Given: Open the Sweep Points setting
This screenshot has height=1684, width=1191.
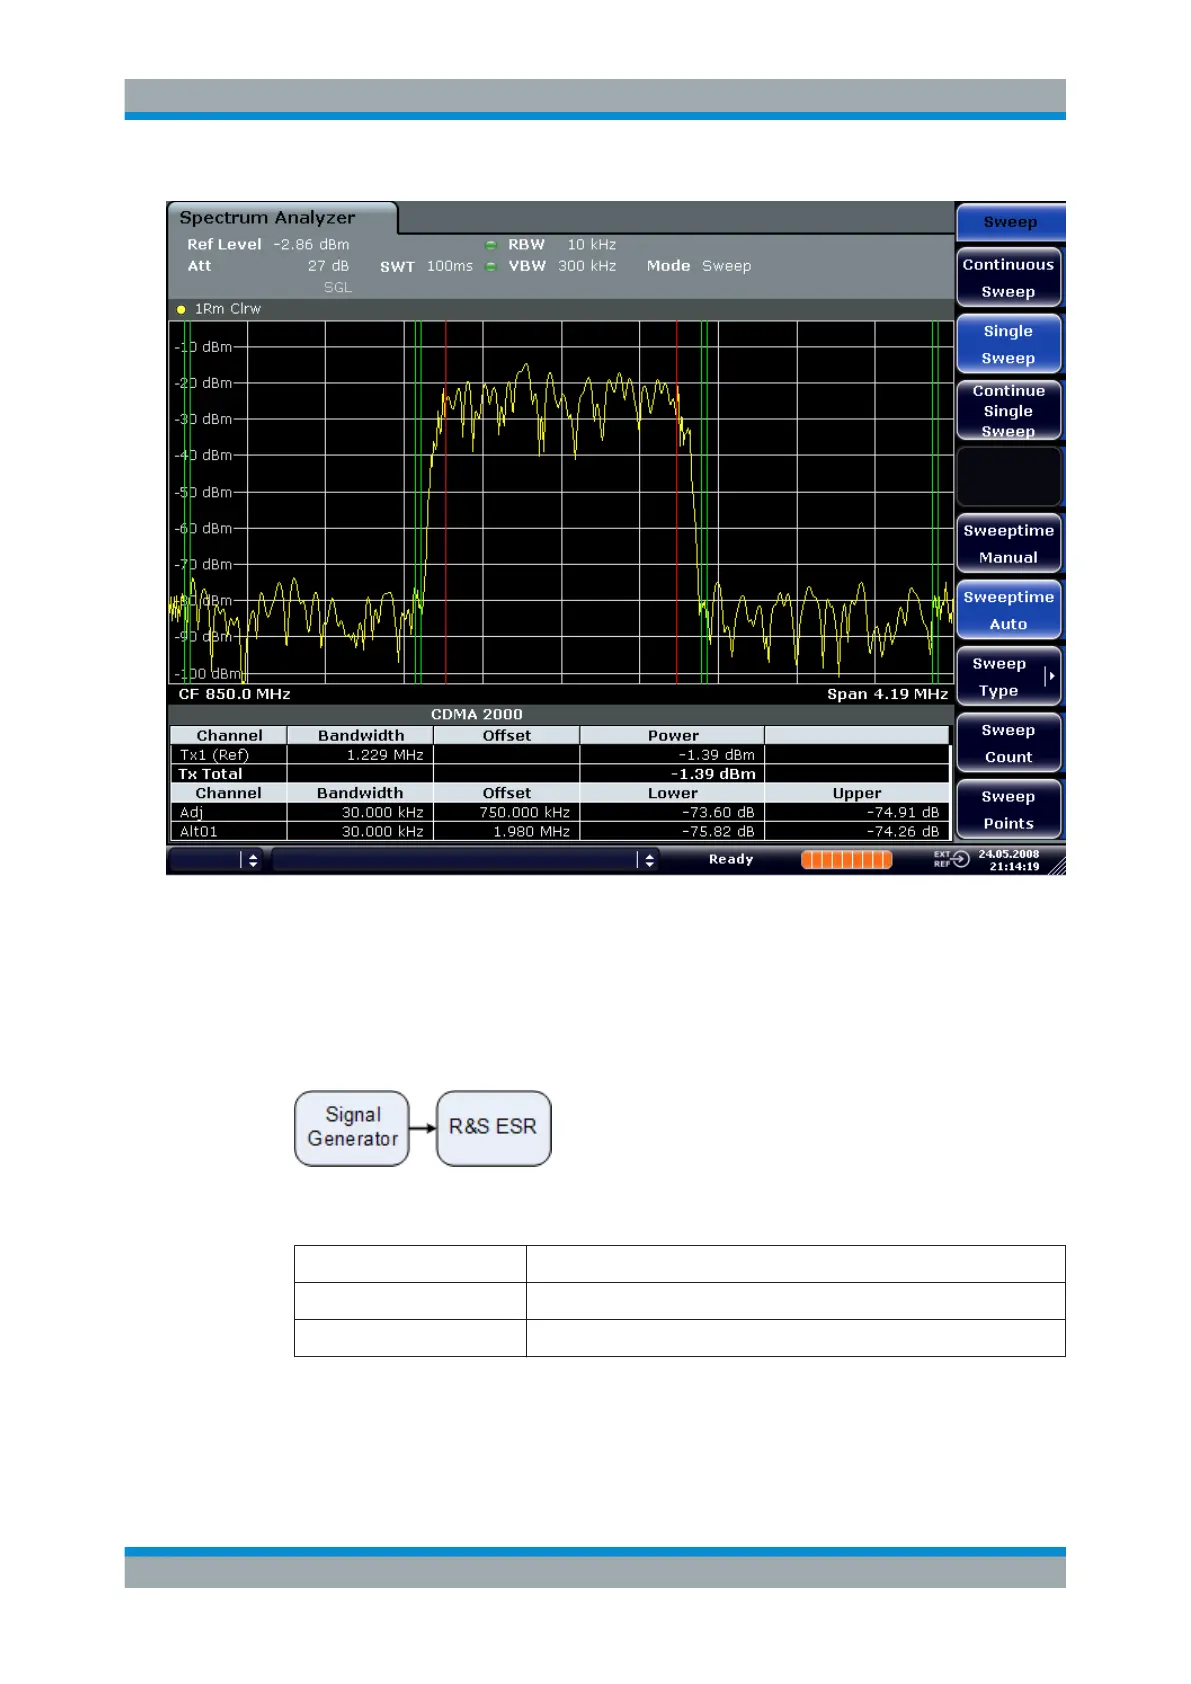Looking at the screenshot, I should [1008, 809].
